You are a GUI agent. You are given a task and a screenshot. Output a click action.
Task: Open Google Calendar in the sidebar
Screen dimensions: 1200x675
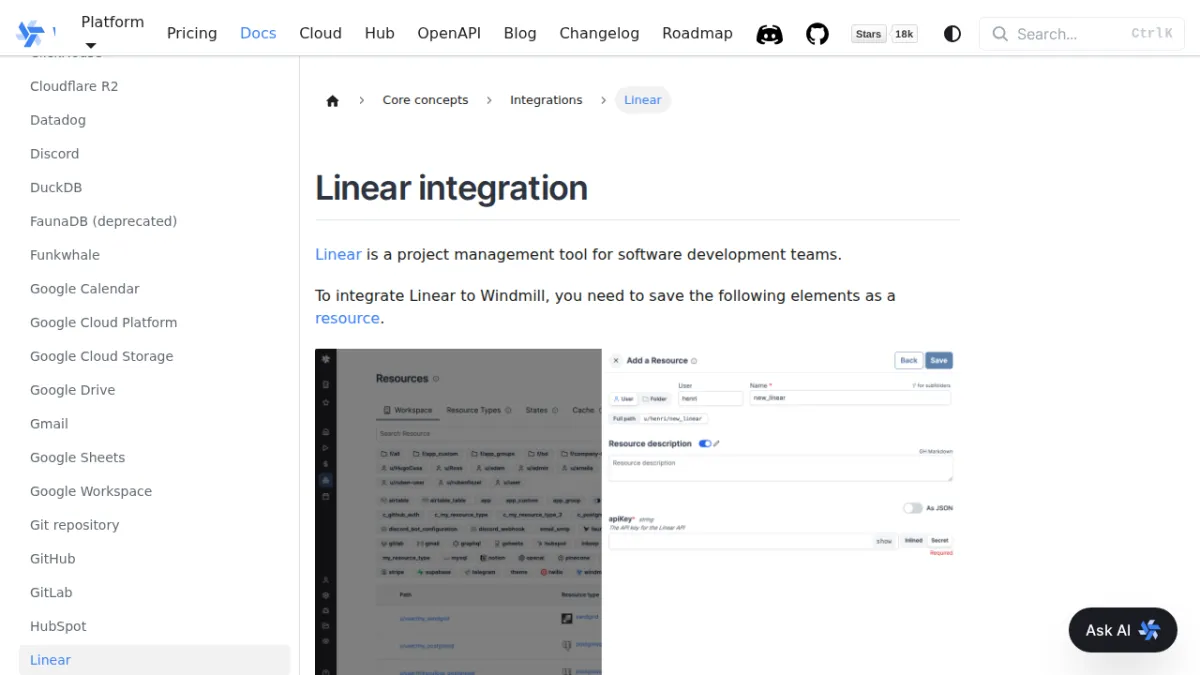(x=85, y=289)
